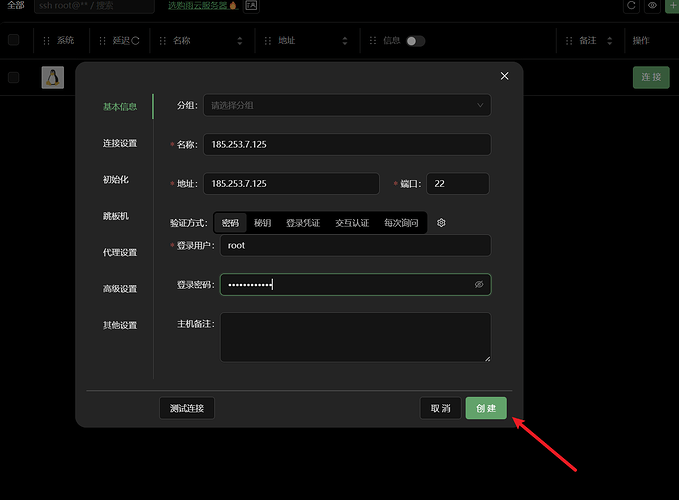679x500 pixels.
Task: Click the 端口 port input field
Action: pos(457,184)
